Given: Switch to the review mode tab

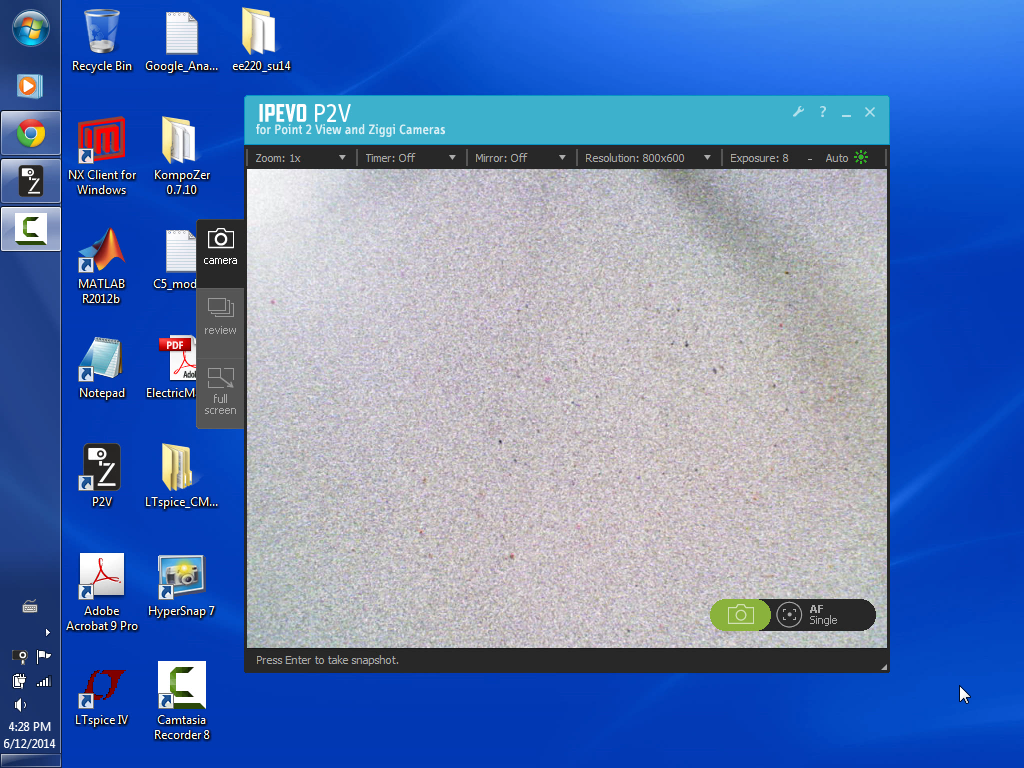Looking at the screenshot, I should [220, 323].
